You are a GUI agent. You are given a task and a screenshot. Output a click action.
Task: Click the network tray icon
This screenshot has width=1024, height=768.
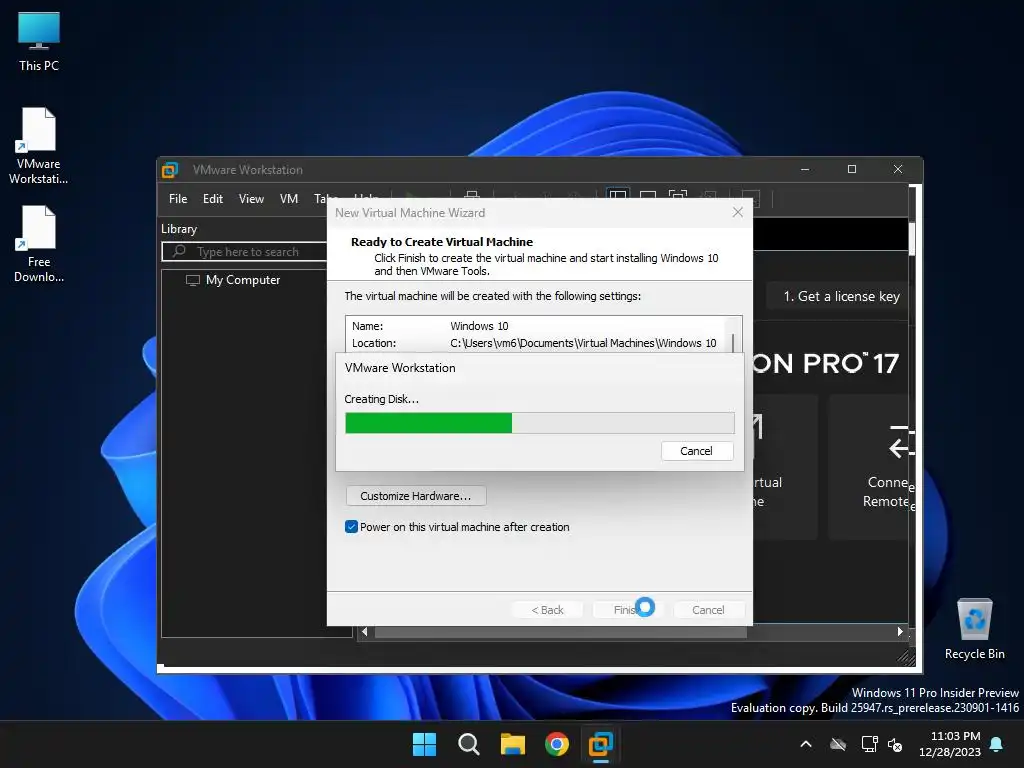click(869, 744)
